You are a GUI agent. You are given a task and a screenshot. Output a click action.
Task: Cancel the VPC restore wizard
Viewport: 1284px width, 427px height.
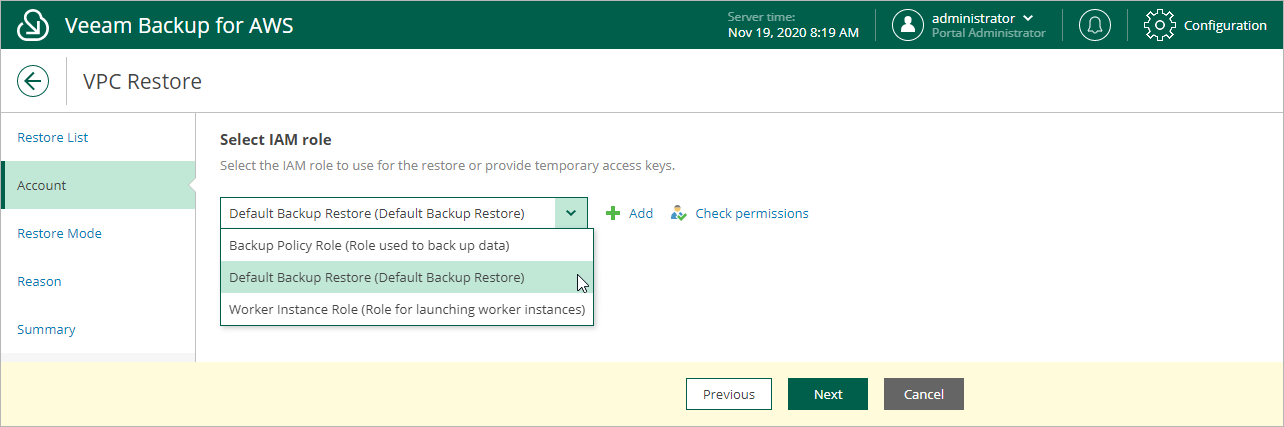(x=924, y=394)
